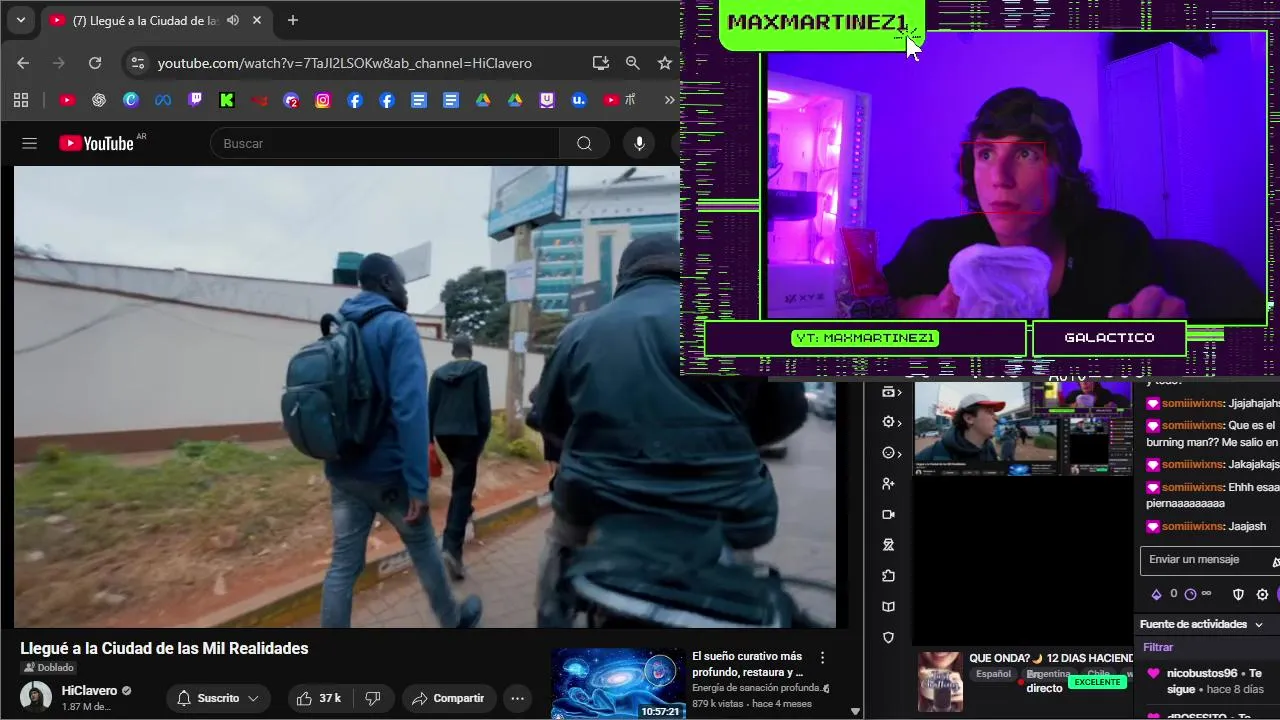Open the Chrome tab search dropdown

tap(20, 20)
